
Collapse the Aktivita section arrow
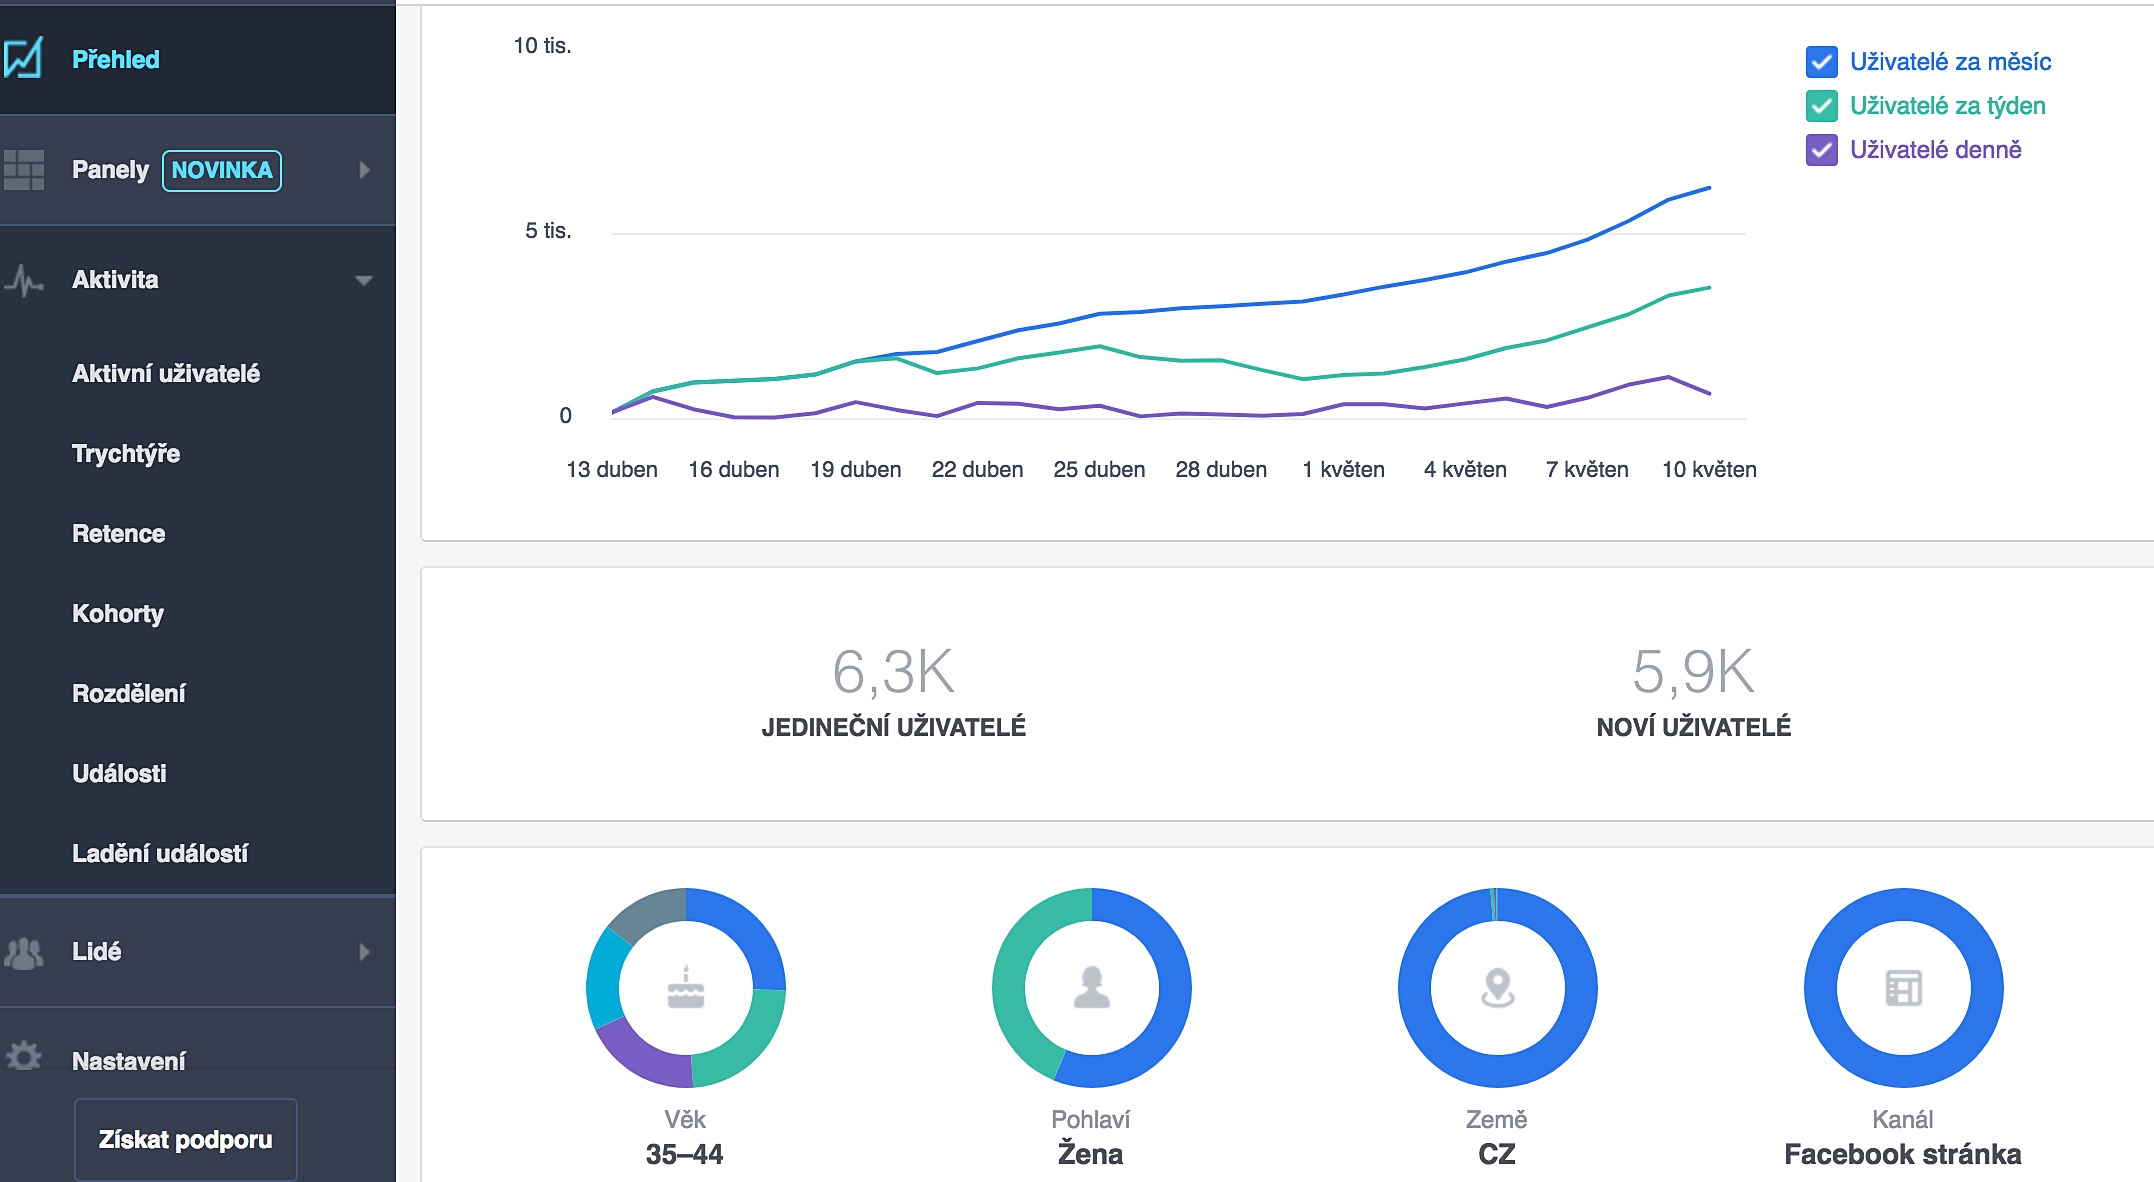coord(364,280)
